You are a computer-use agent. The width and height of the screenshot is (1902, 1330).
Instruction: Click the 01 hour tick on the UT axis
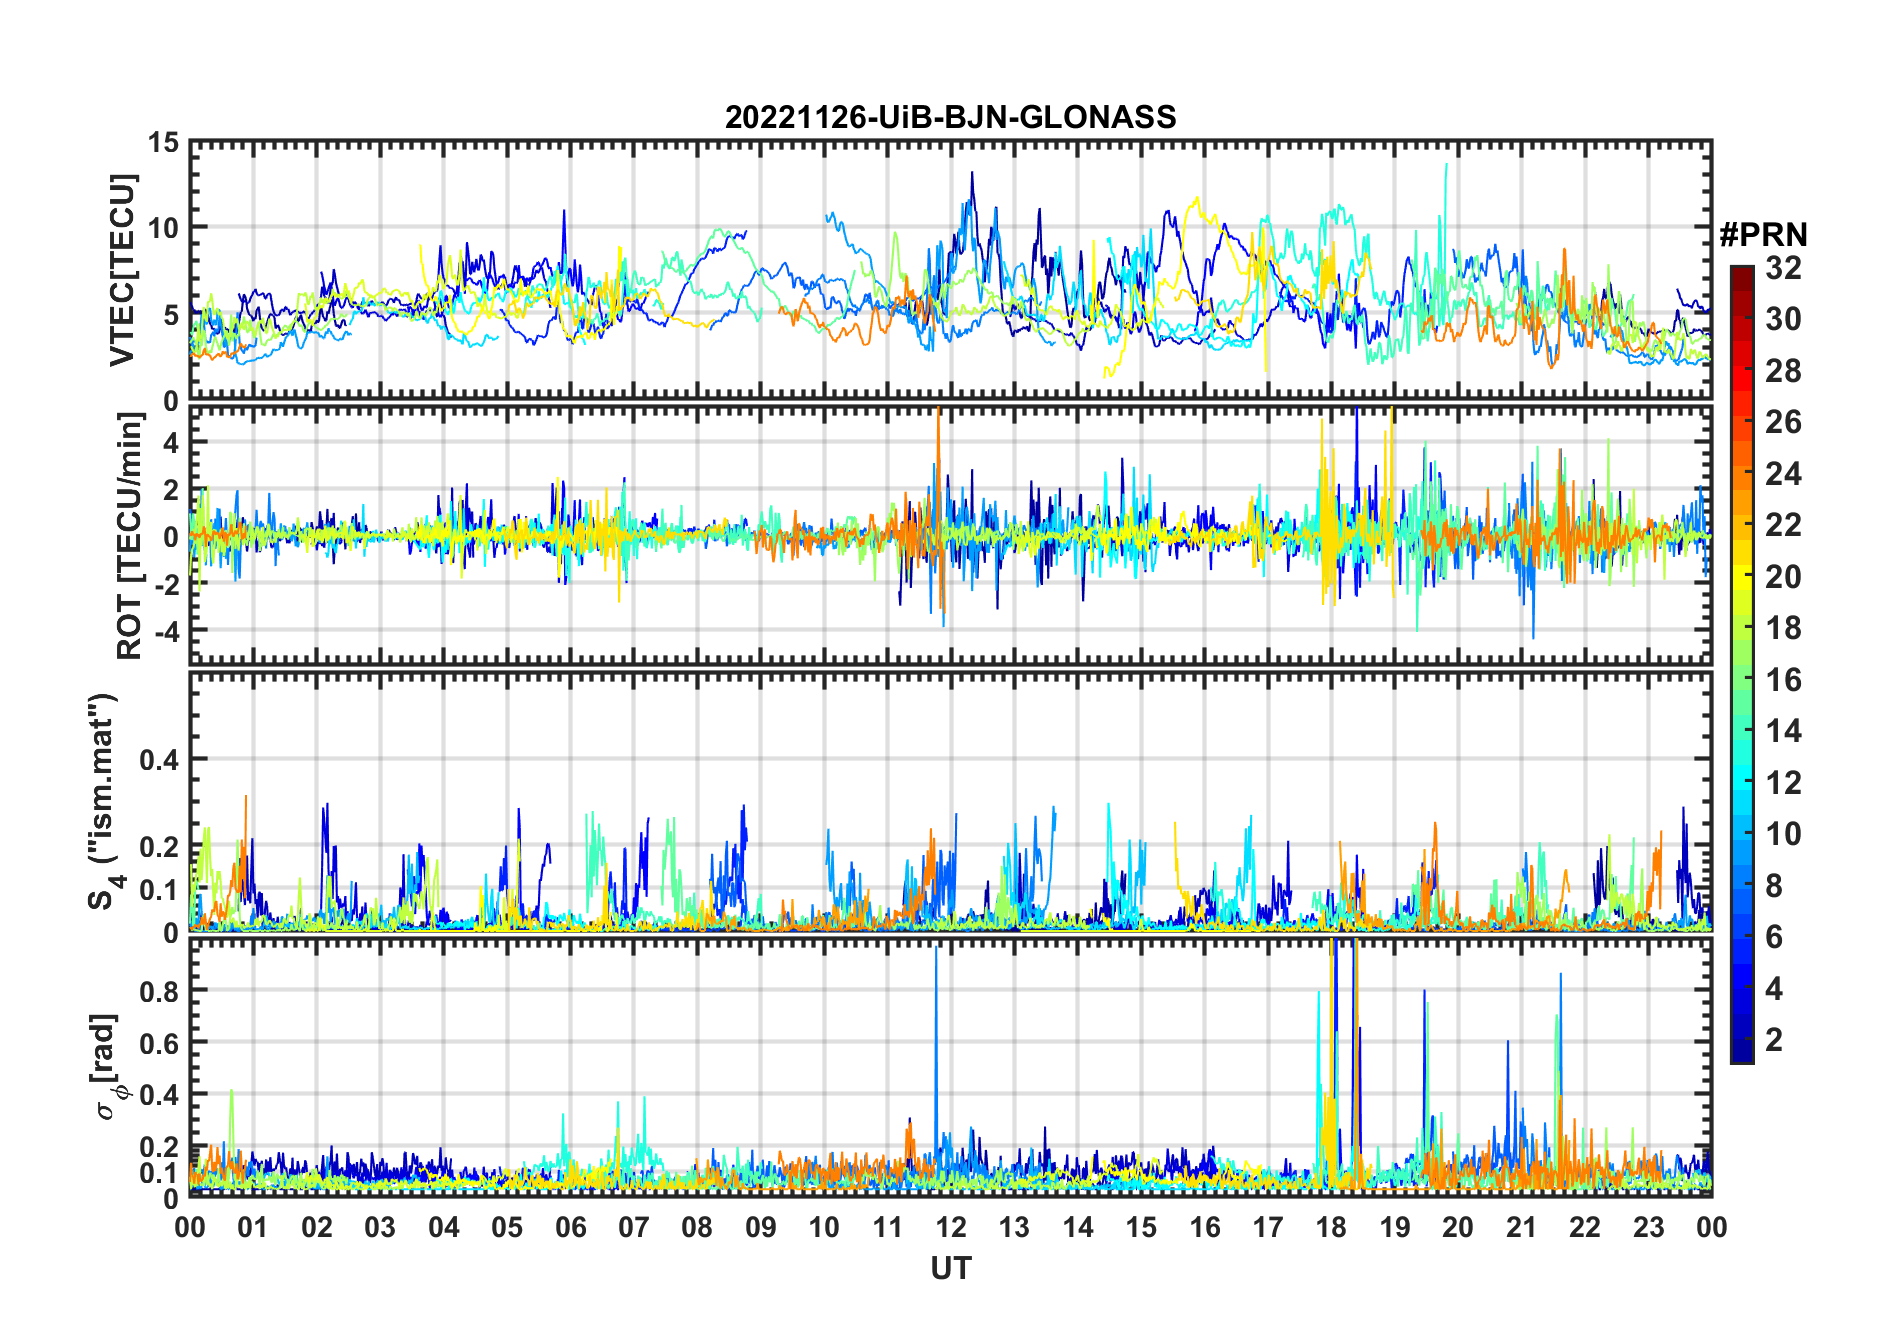(x=253, y=1228)
